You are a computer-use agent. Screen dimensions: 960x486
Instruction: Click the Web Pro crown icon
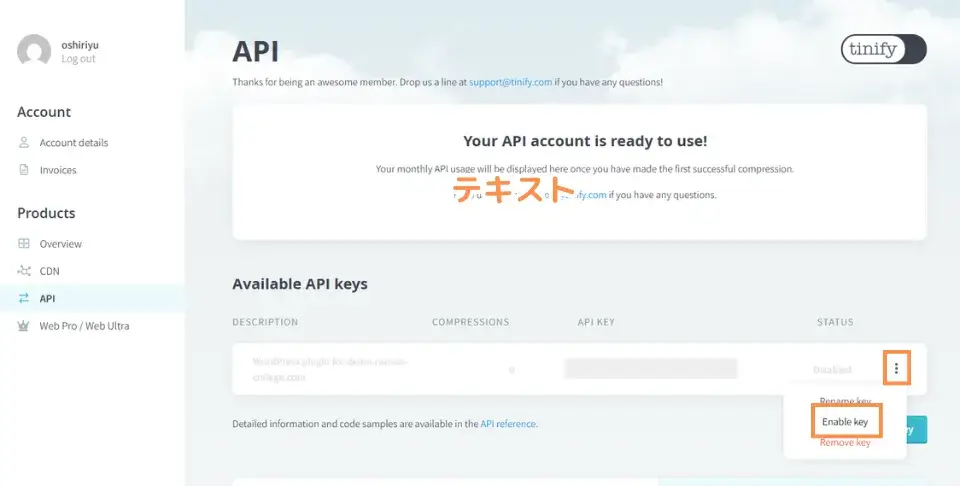pyautogui.click(x=24, y=326)
